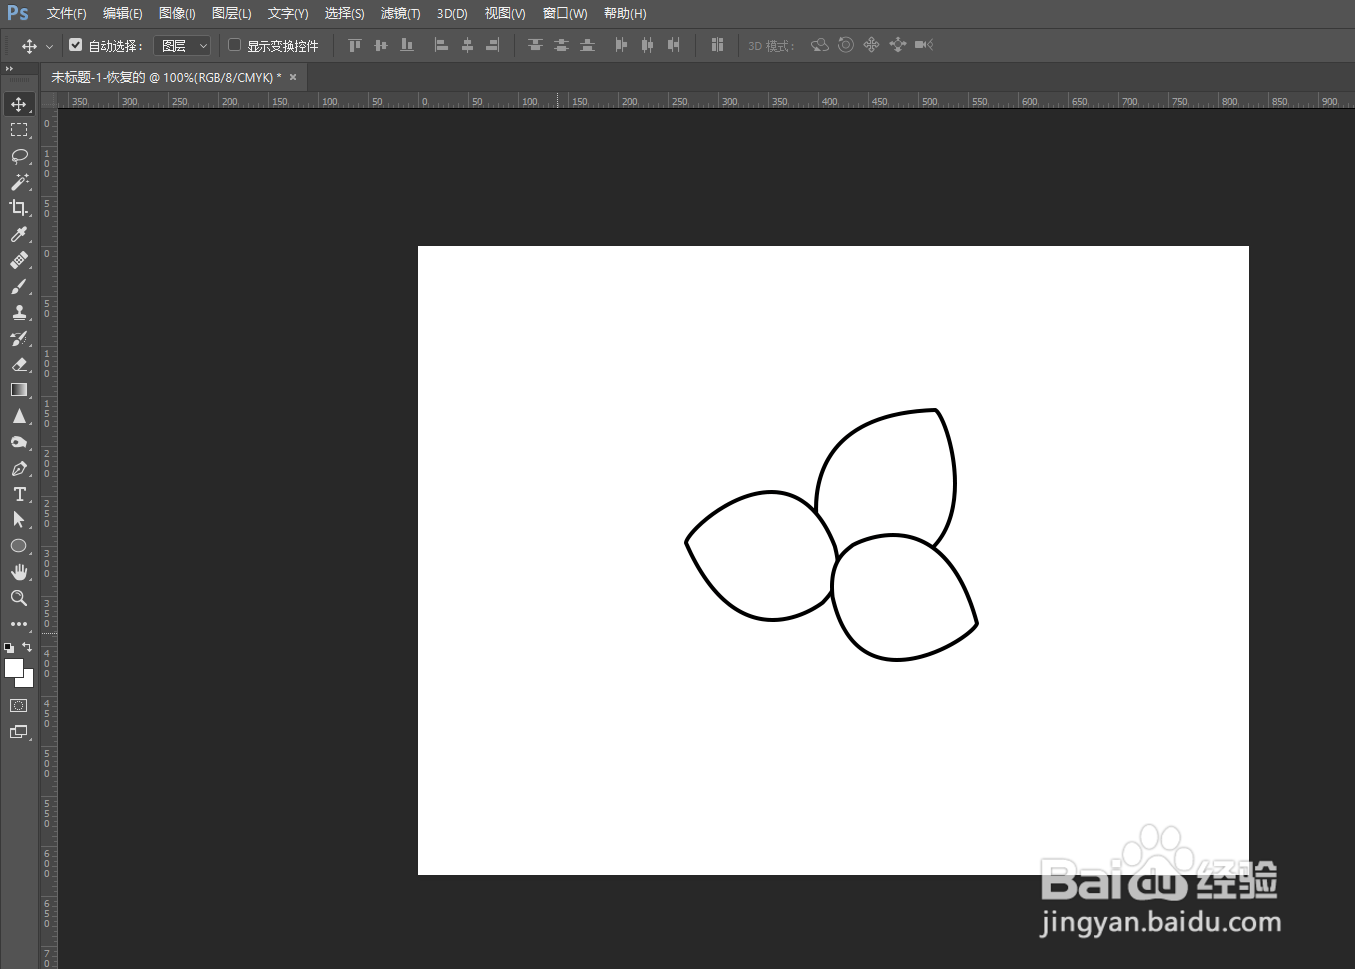This screenshot has height=969, width=1355.
Task: Open Move tool preset picker arrow
Action: click(49, 46)
